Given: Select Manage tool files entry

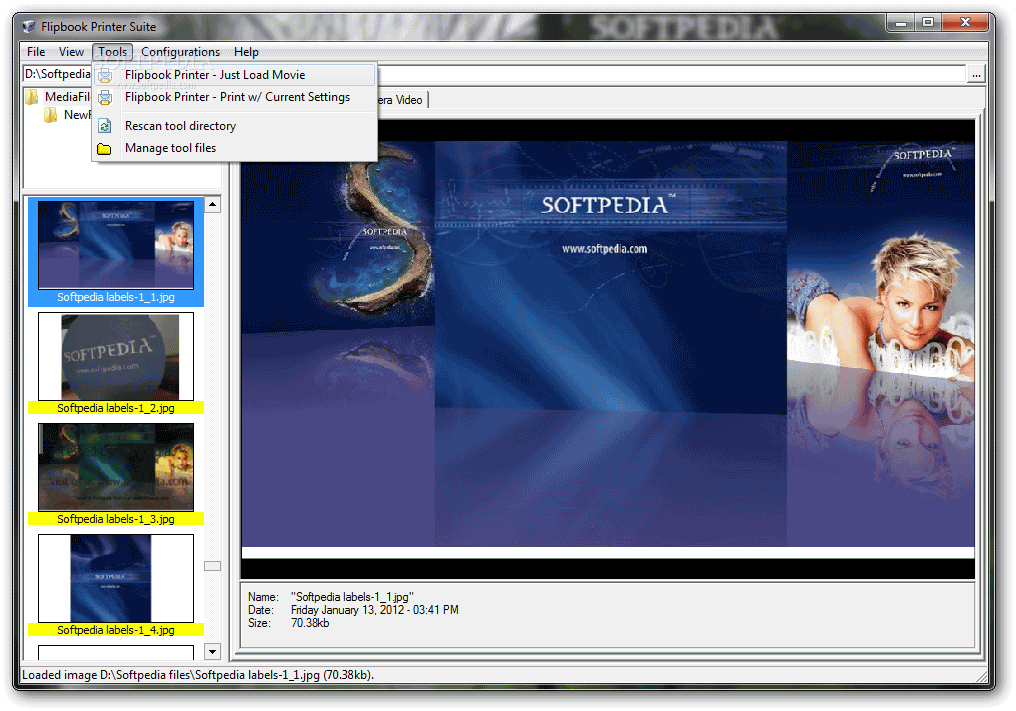Looking at the screenshot, I should [x=235, y=148].
